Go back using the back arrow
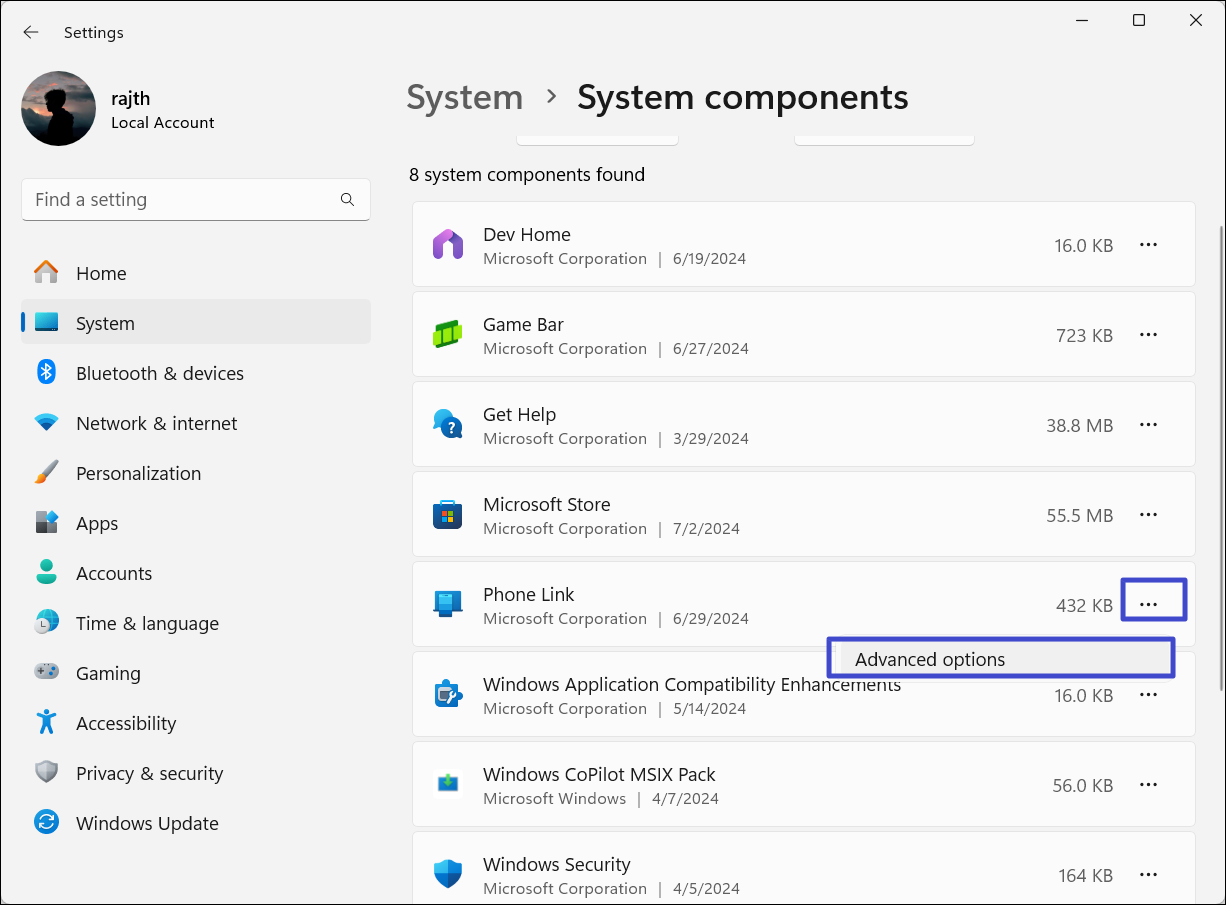Image resolution: width=1226 pixels, height=905 pixels. 31,32
